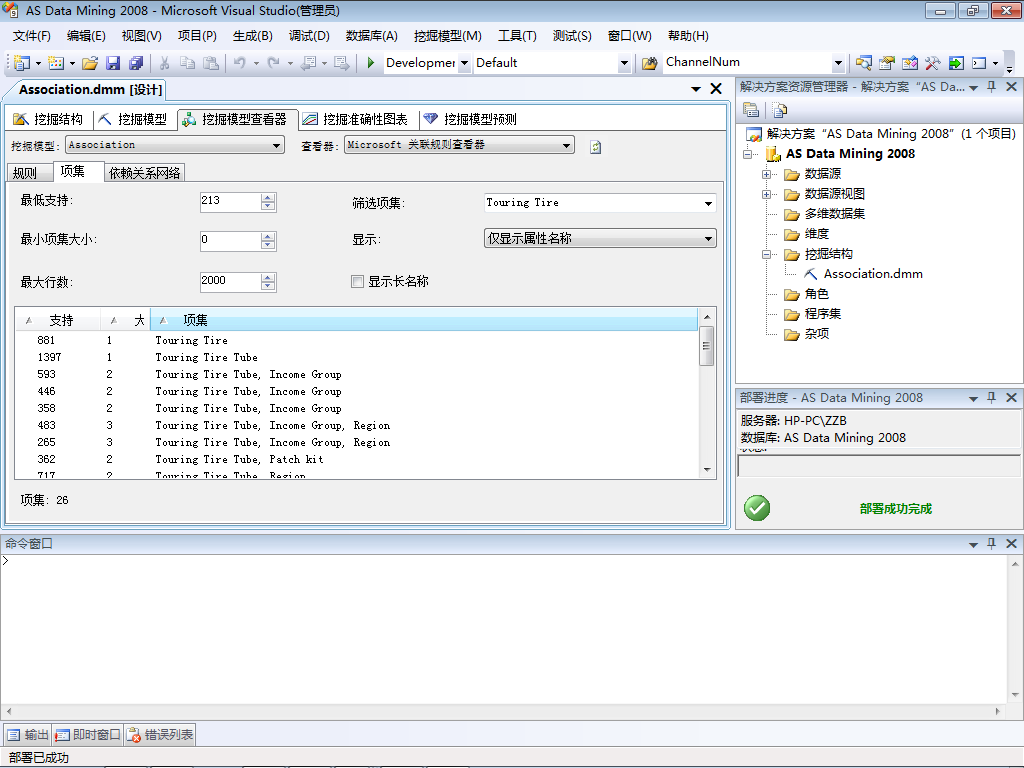This screenshot has height=768, width=1024.
Task: Select Association.dmm in Solution Explorer
Action: [872, 274]
